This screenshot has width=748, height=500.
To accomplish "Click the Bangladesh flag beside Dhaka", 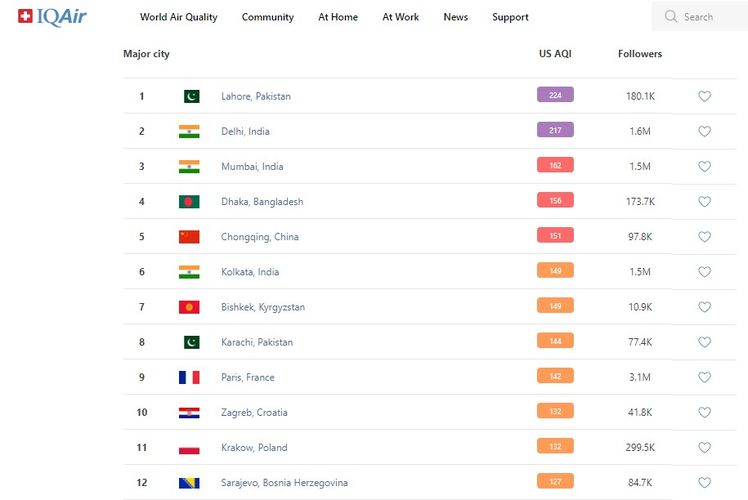I will pos(189,202).
